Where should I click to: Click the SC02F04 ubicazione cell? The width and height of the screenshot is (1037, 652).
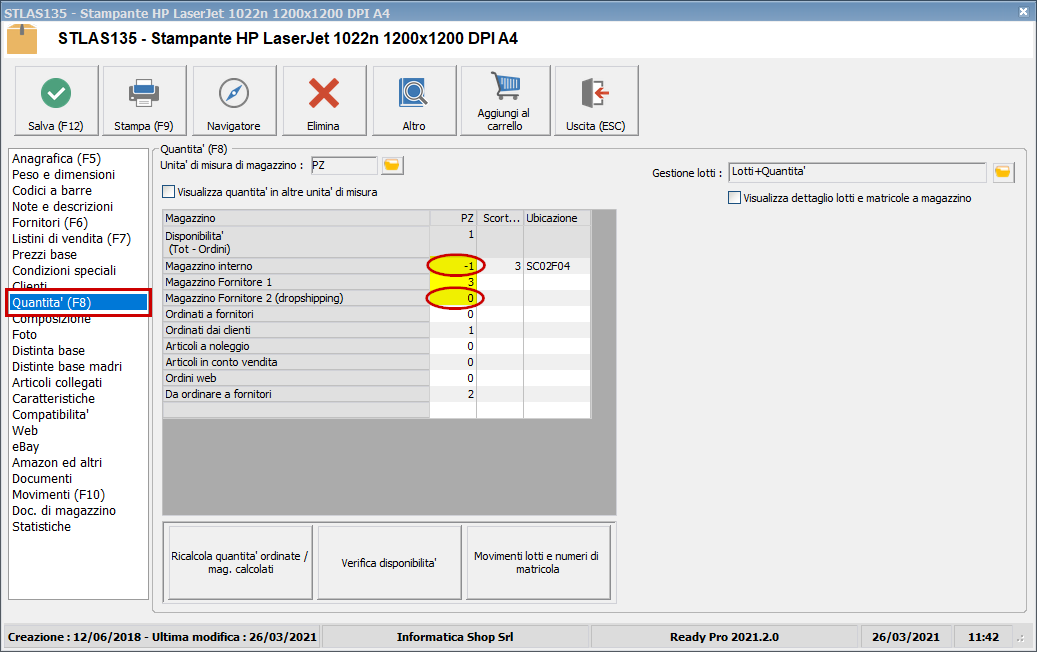pyautogui.click(x=552, y=266)
